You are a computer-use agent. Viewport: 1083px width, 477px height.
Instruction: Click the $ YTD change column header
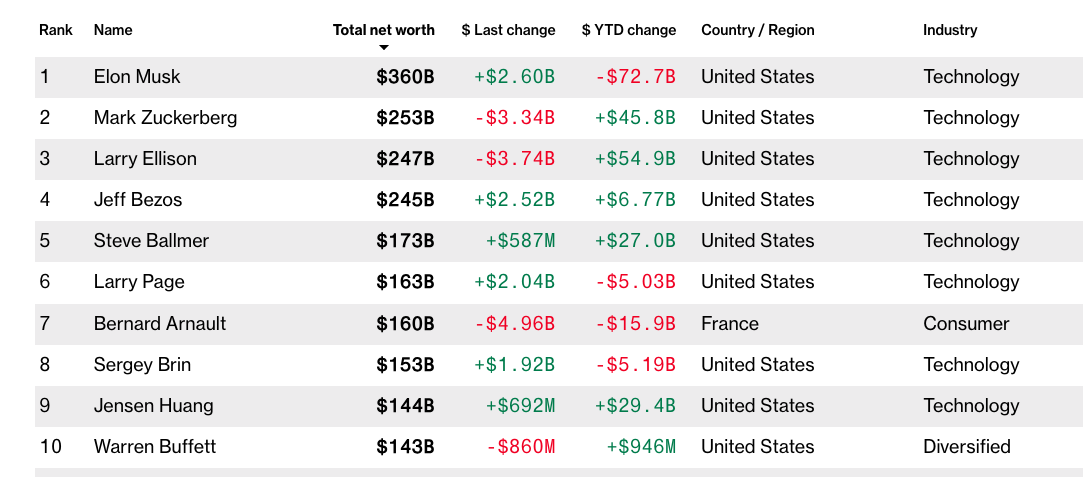point(628,30)
